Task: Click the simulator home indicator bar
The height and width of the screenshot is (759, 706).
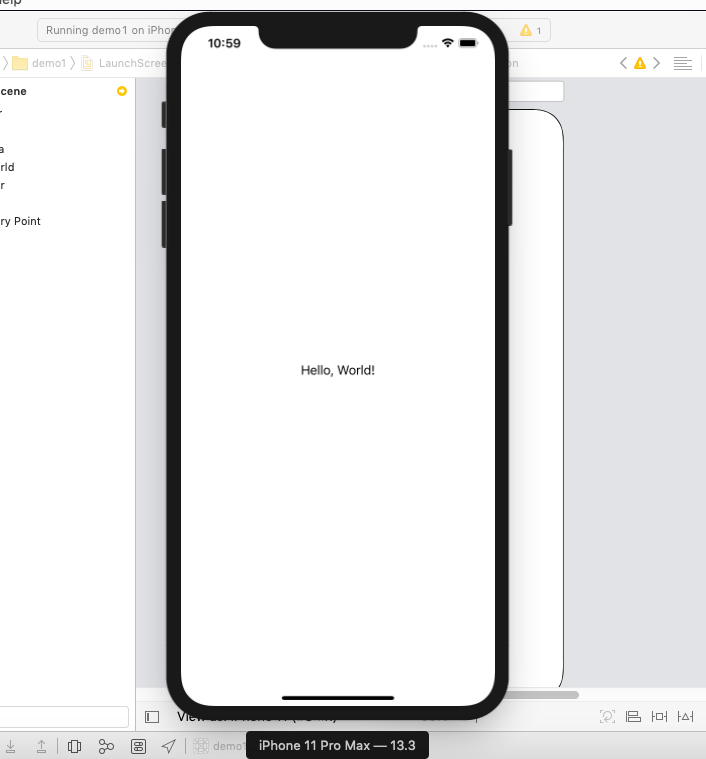Action: coord(338,698)
